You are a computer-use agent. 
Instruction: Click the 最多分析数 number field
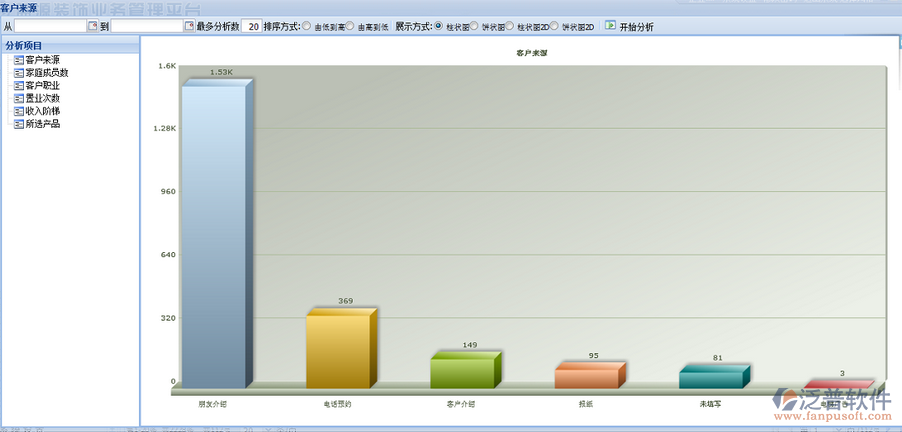click(x=252, y=26)
